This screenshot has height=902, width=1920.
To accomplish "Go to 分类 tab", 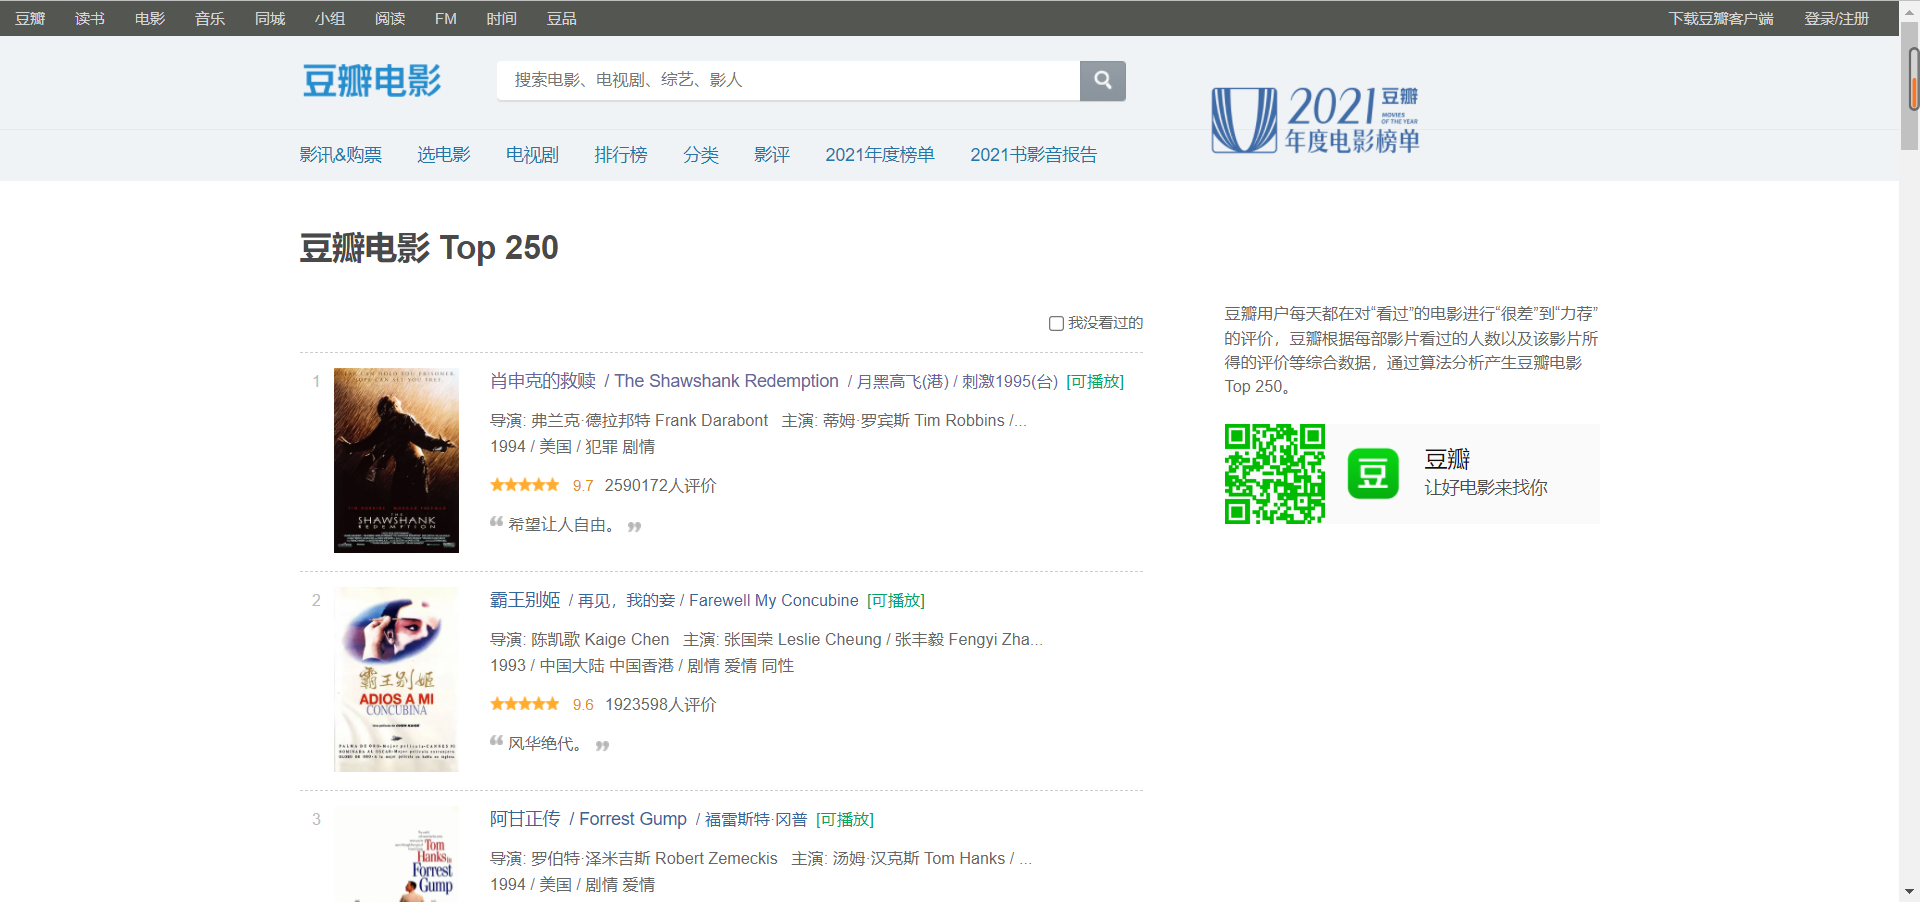I will click(701, 155).
